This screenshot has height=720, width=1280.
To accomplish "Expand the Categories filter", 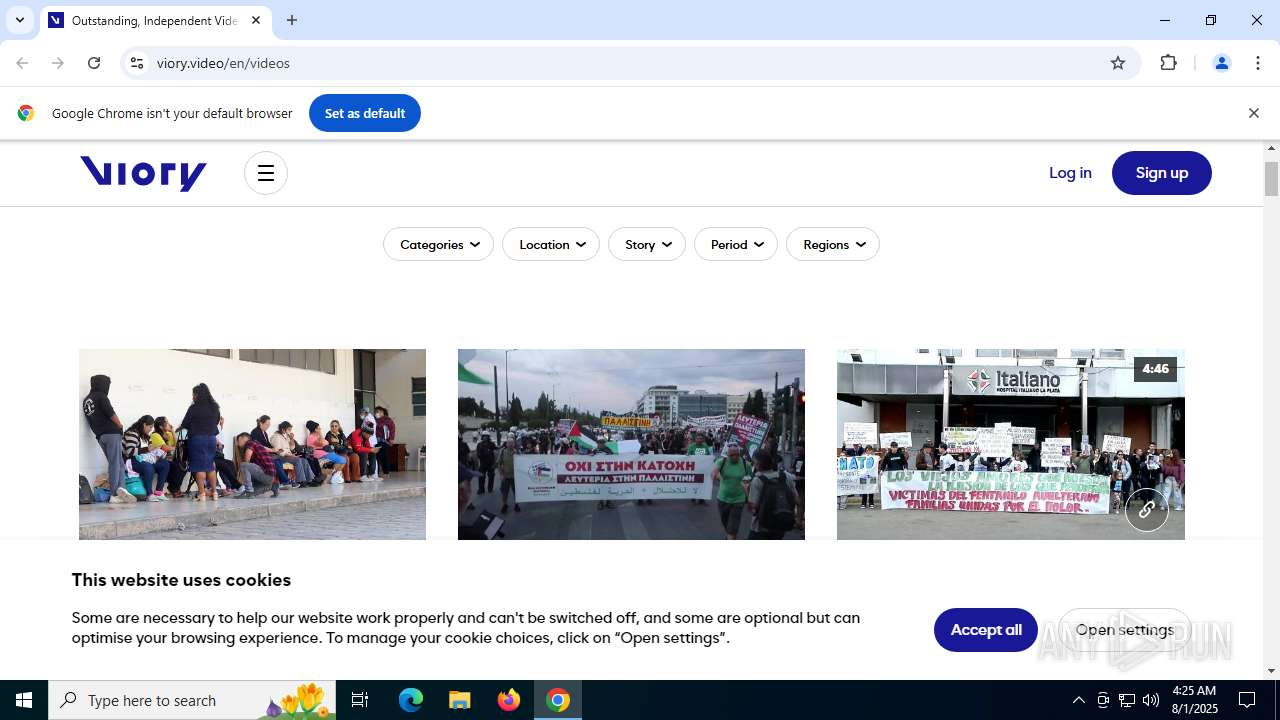I will pyautogui.click(x=438, y=245).
